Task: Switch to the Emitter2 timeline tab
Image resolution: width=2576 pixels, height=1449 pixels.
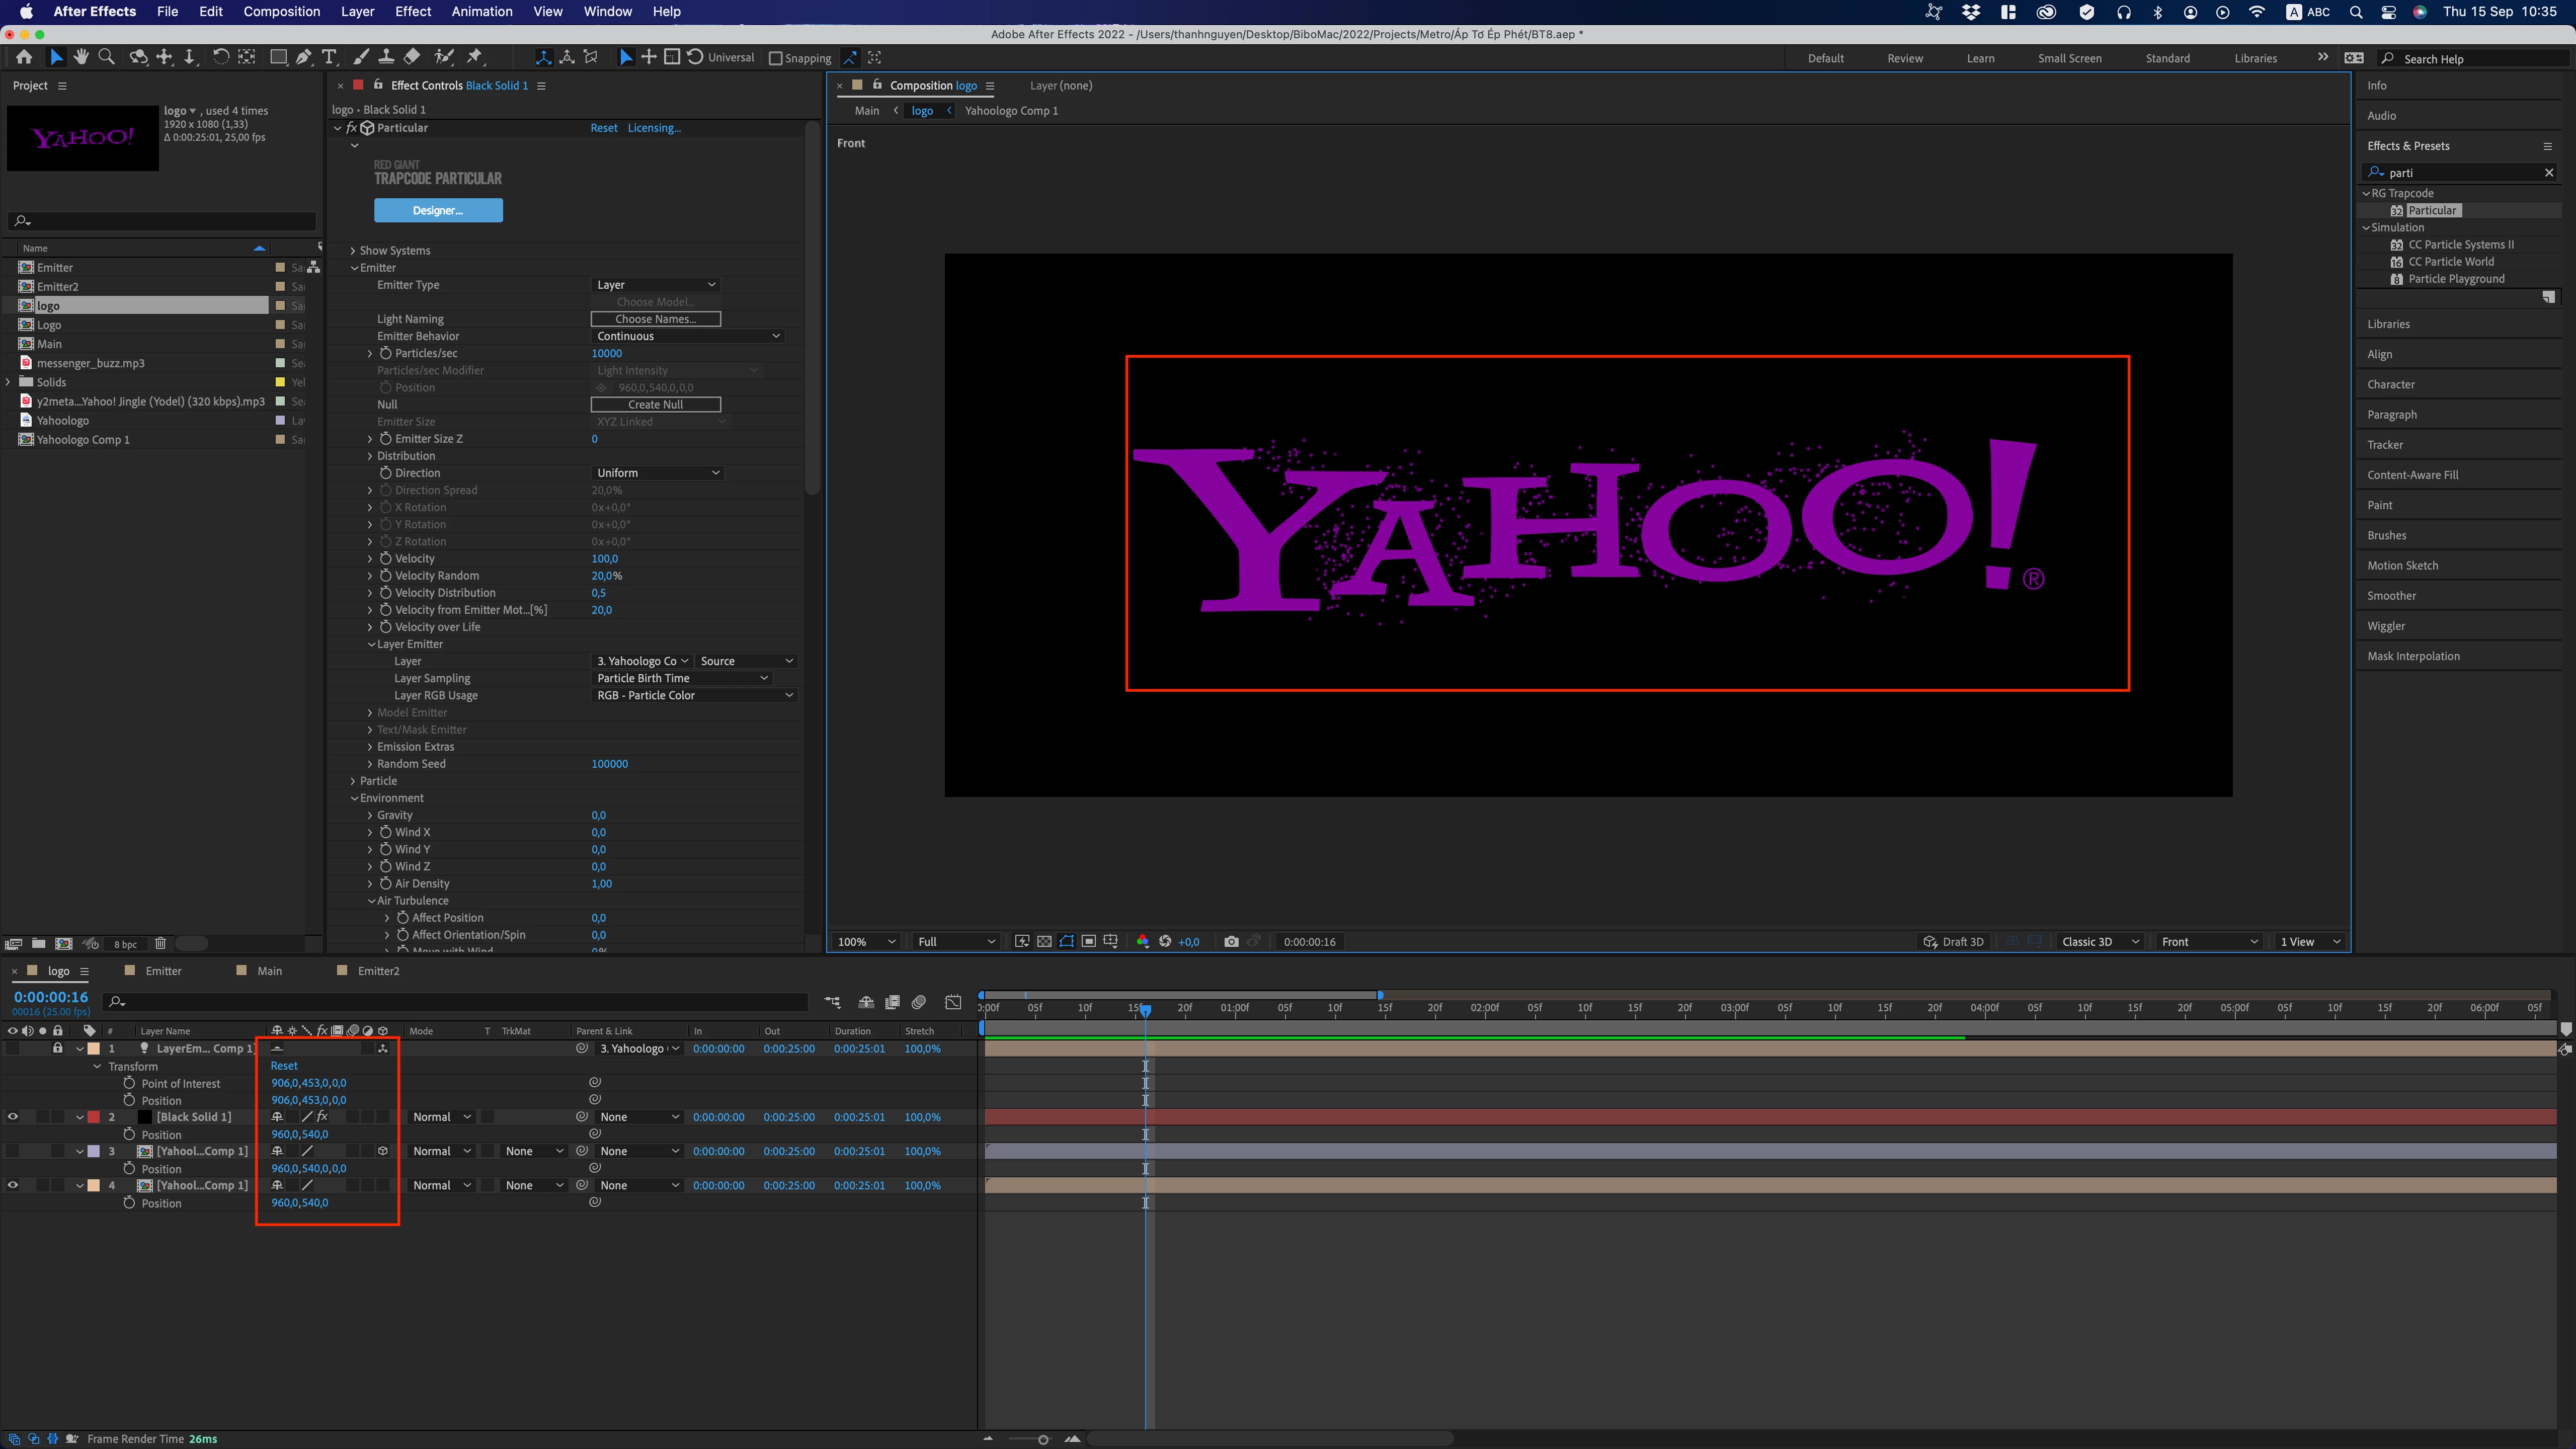Action: pyautogui.click(x=378, y=971)
